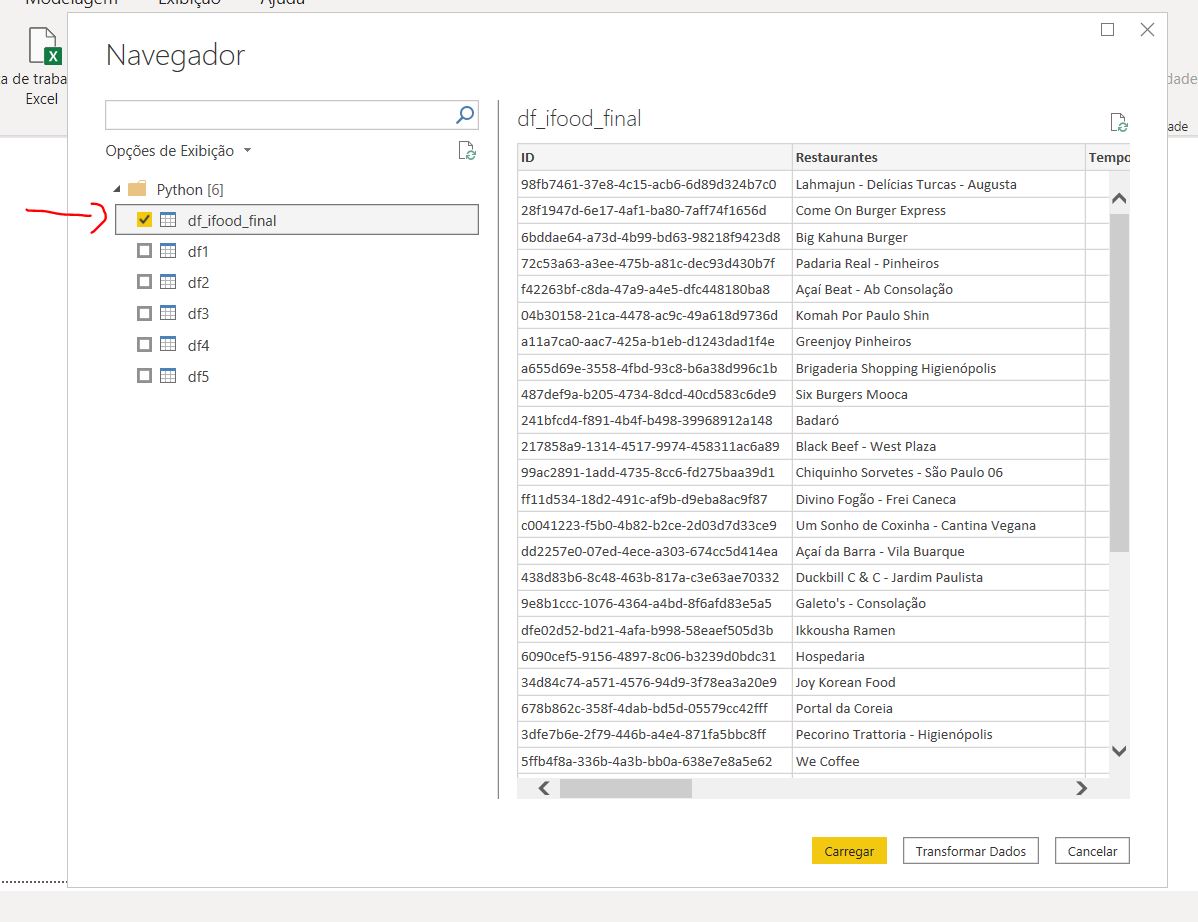Maximize the Navegador dialog
The height and width of the screenshot is (922, 1198).
1107,30
